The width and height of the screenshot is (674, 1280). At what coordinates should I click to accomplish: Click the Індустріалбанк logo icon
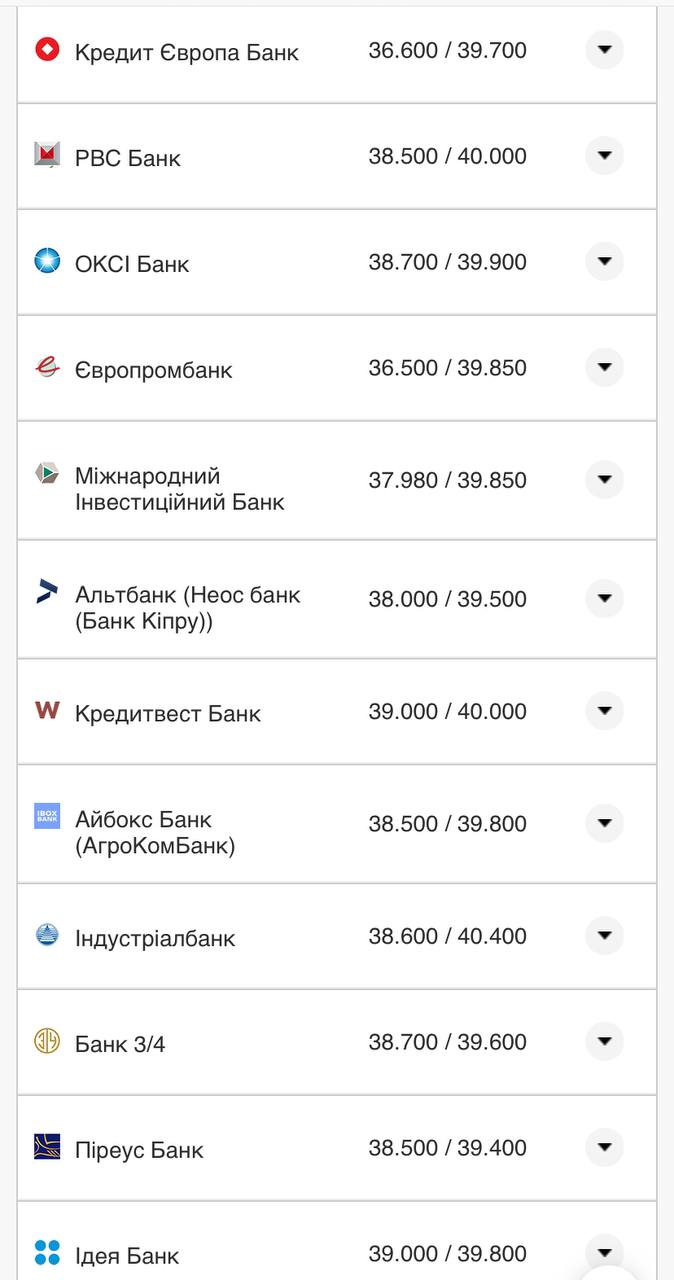click(x=44, y=931)
